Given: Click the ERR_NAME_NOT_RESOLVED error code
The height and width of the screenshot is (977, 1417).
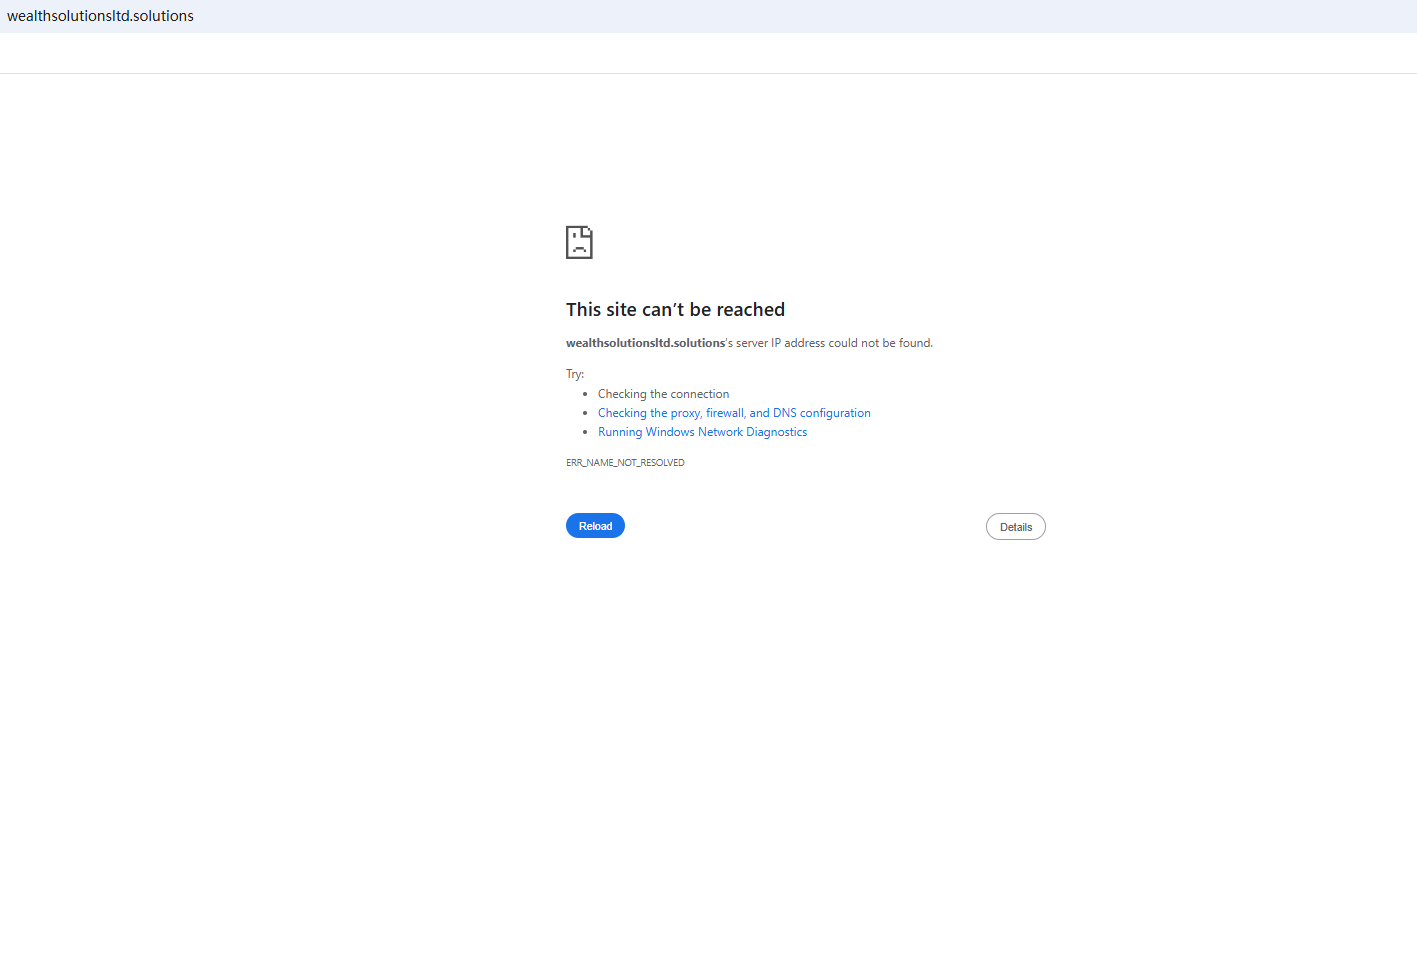Looking at the screenshot, I should coord(625,463).
